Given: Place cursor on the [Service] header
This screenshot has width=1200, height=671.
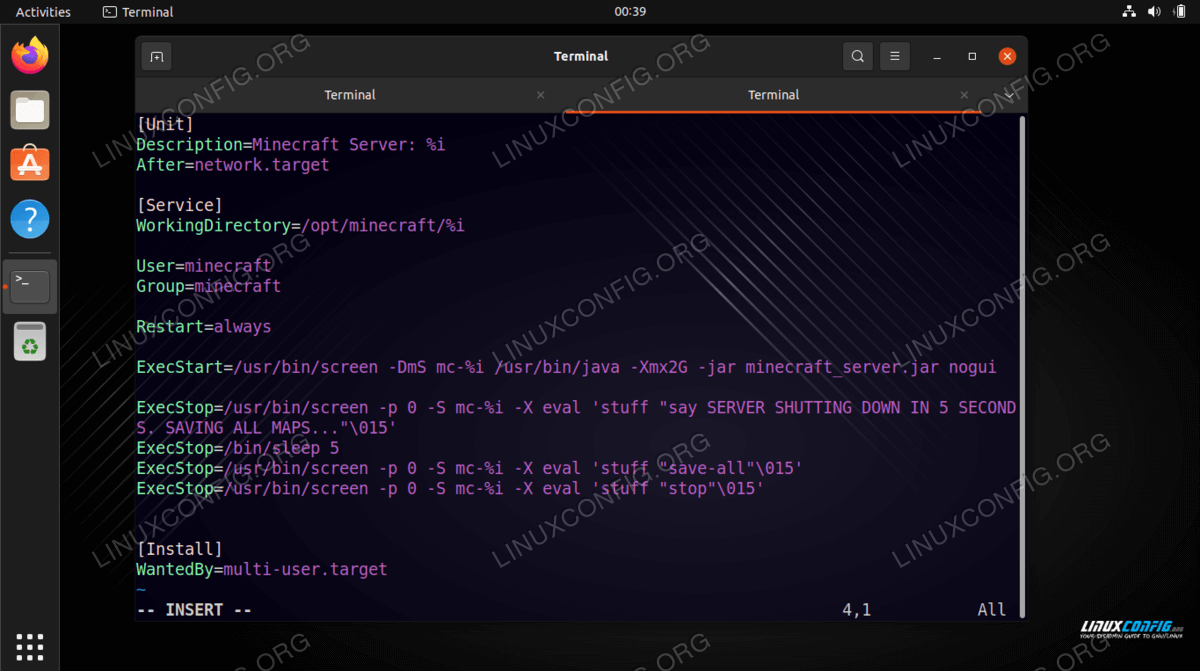Looking at the screenshot, I should 180,205.
